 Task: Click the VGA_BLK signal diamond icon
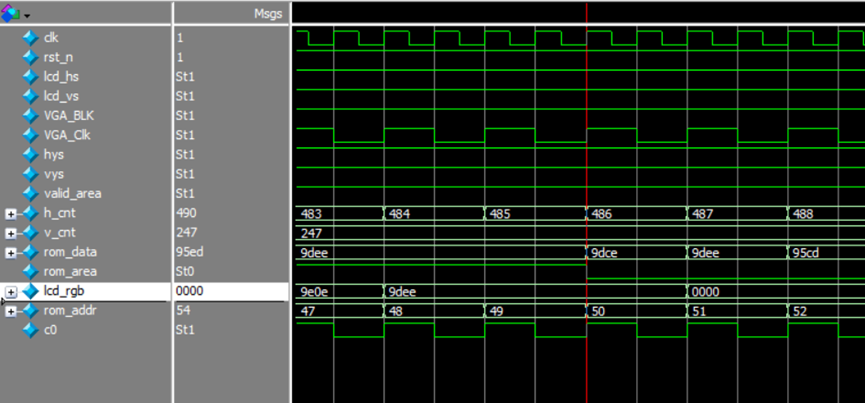(x=30, y=116)
